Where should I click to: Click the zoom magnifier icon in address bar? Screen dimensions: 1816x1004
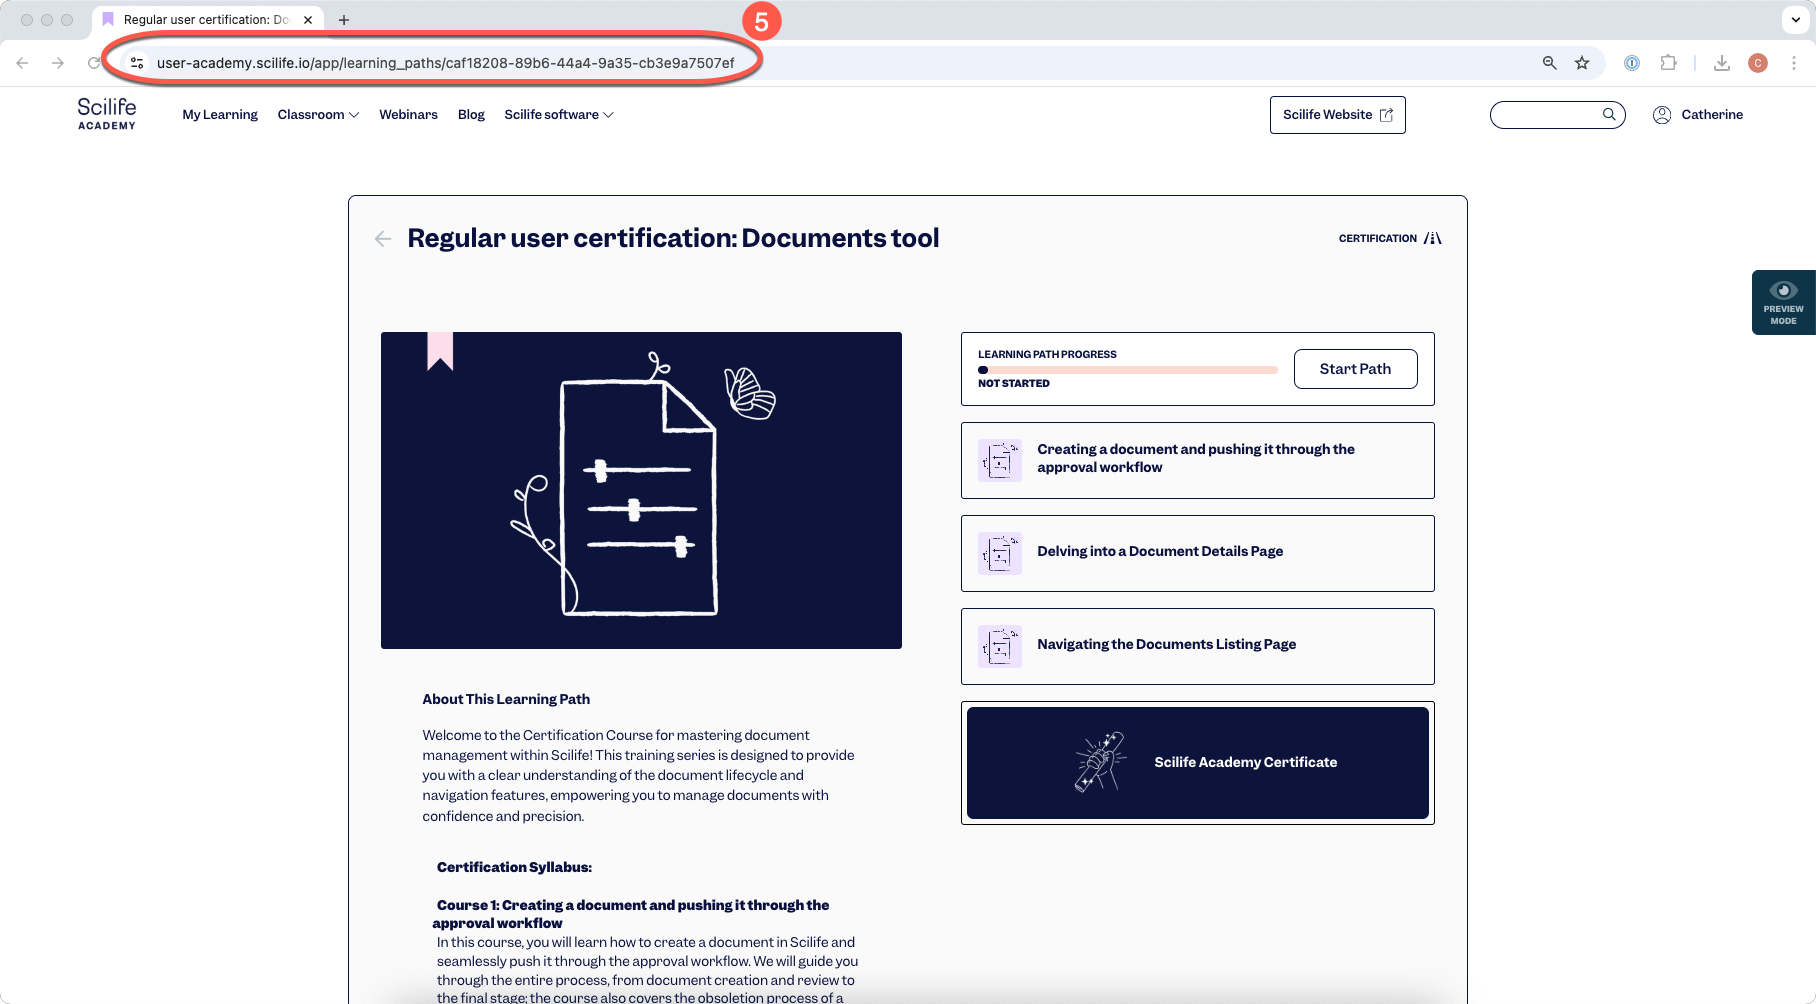pos(1549,63)
